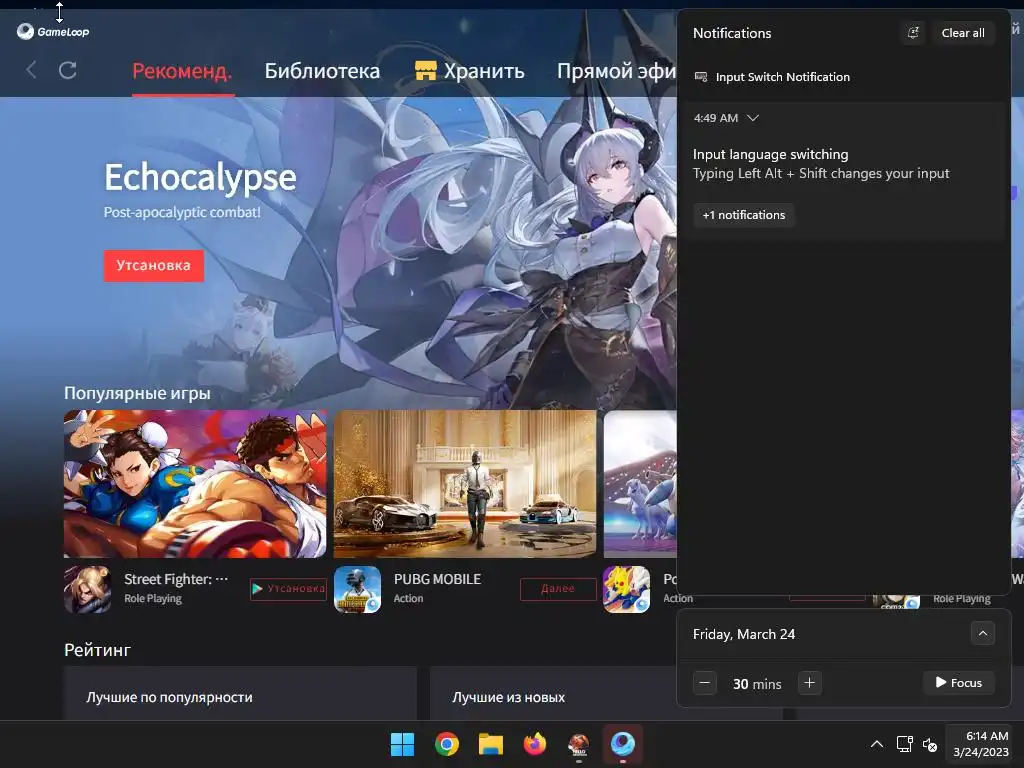Collapse the 4:49 AM notification chevron
The image size is (1024, 768).
752,118
